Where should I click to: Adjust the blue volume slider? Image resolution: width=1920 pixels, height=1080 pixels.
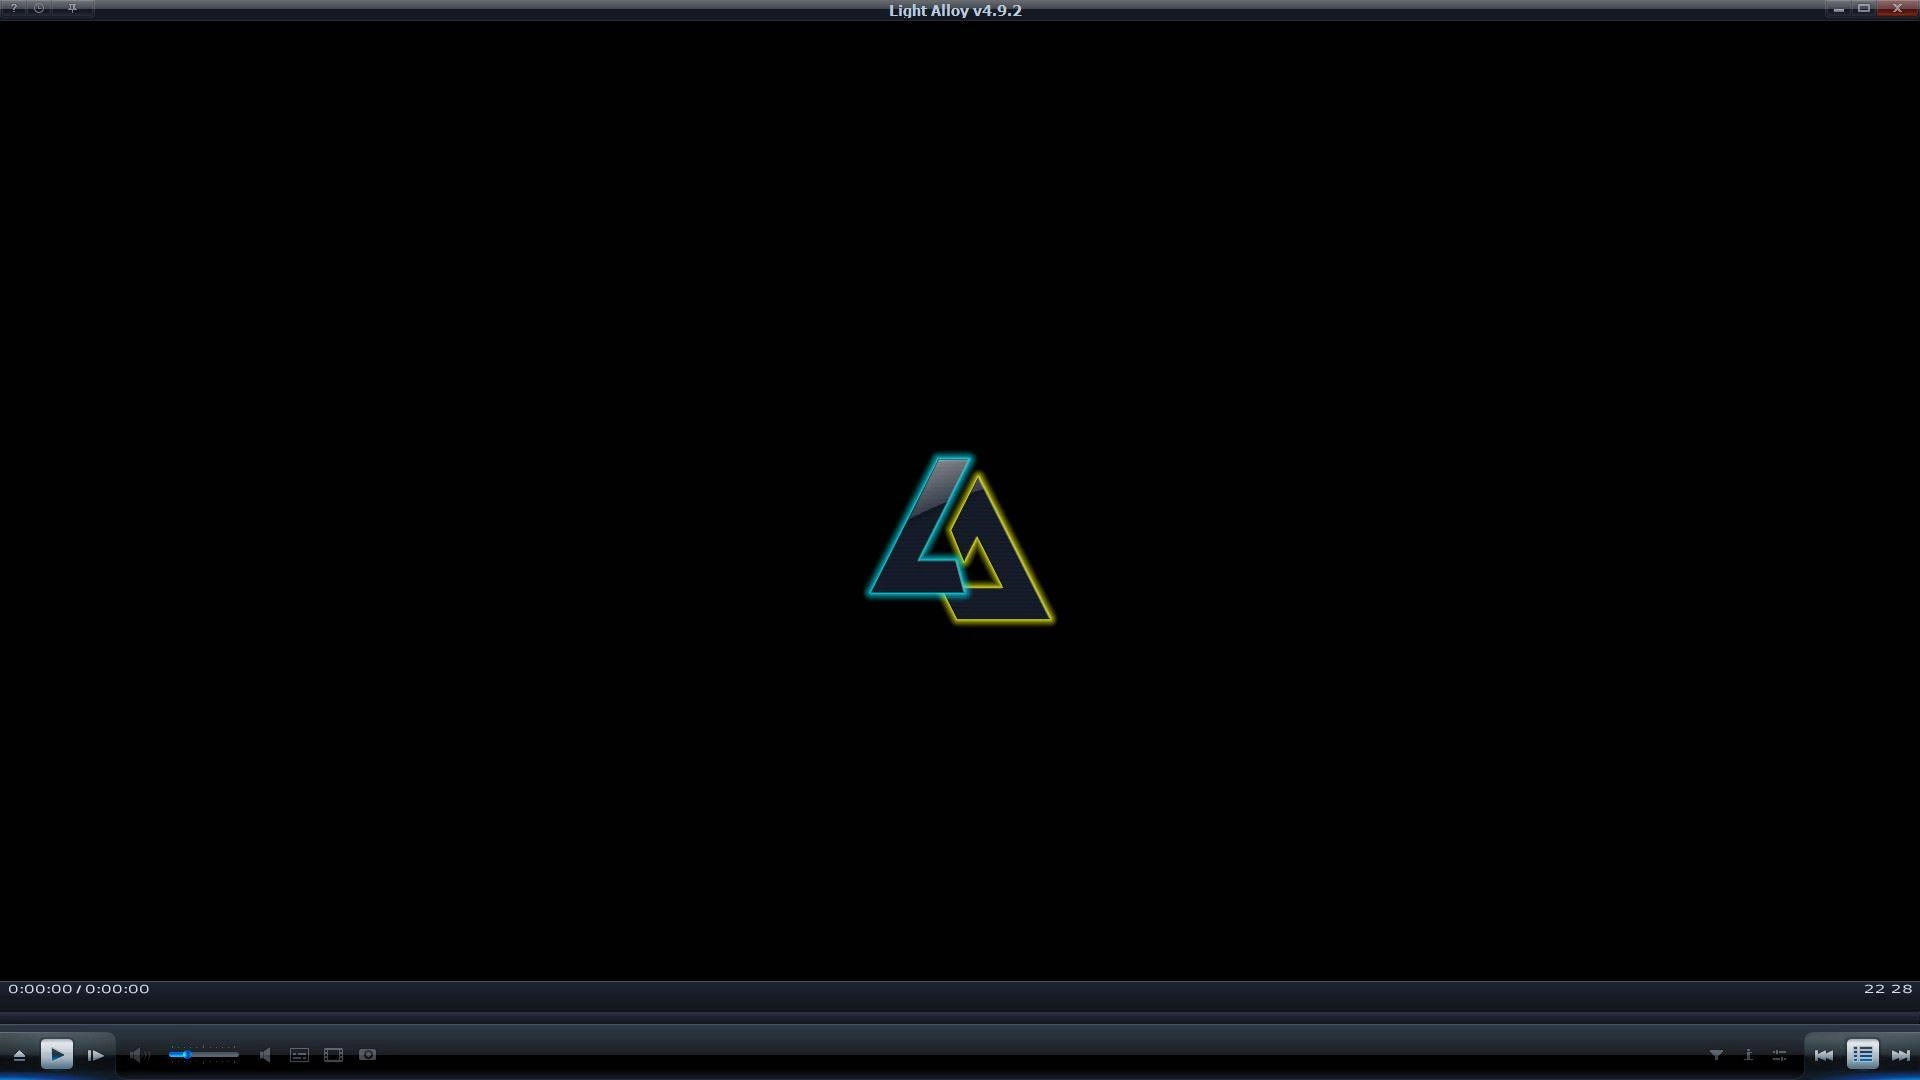coord(204,1055)
